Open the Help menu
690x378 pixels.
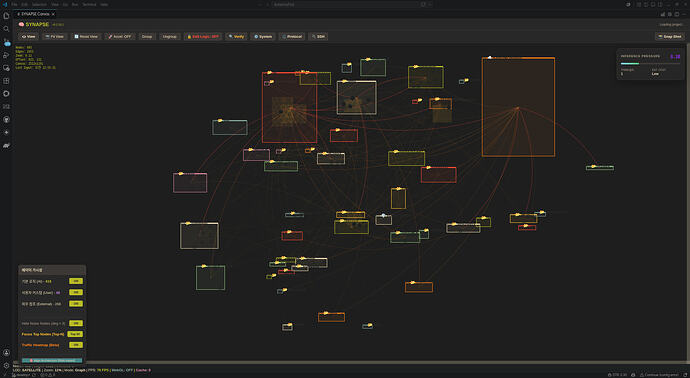(104, 4)
